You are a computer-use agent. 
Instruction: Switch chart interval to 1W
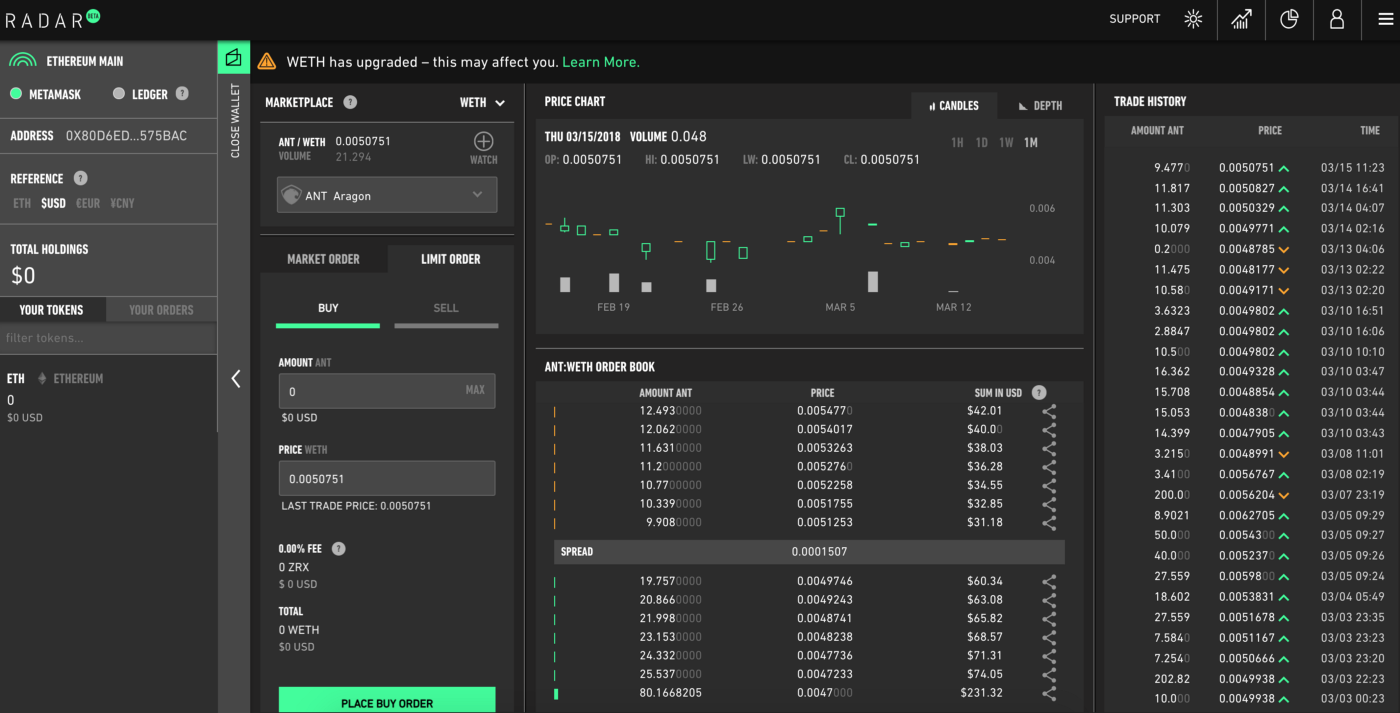pyautogui.click(x=1006, y=143)
